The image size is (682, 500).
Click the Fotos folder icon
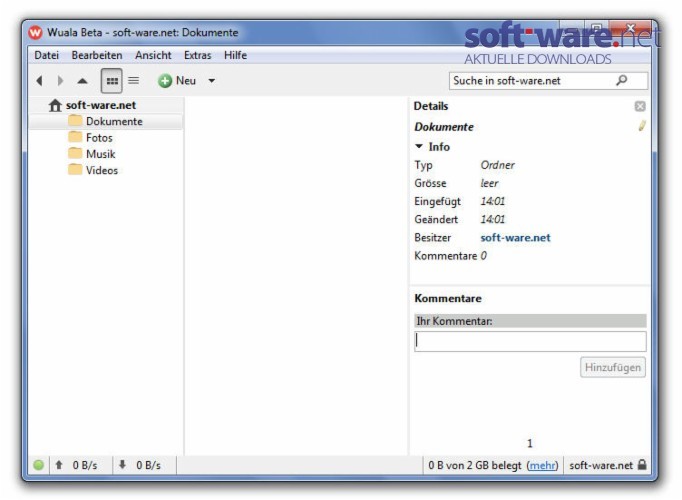[75, 137]
